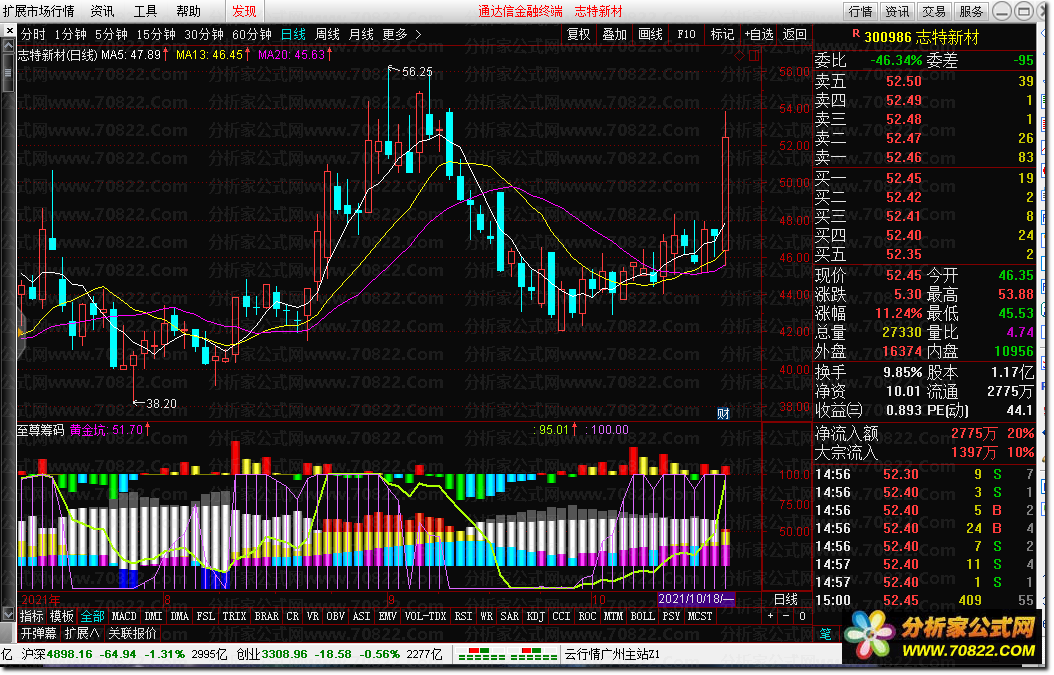Select the 1分钟 period
1054x675 pixels.
(x=71, y=34)
